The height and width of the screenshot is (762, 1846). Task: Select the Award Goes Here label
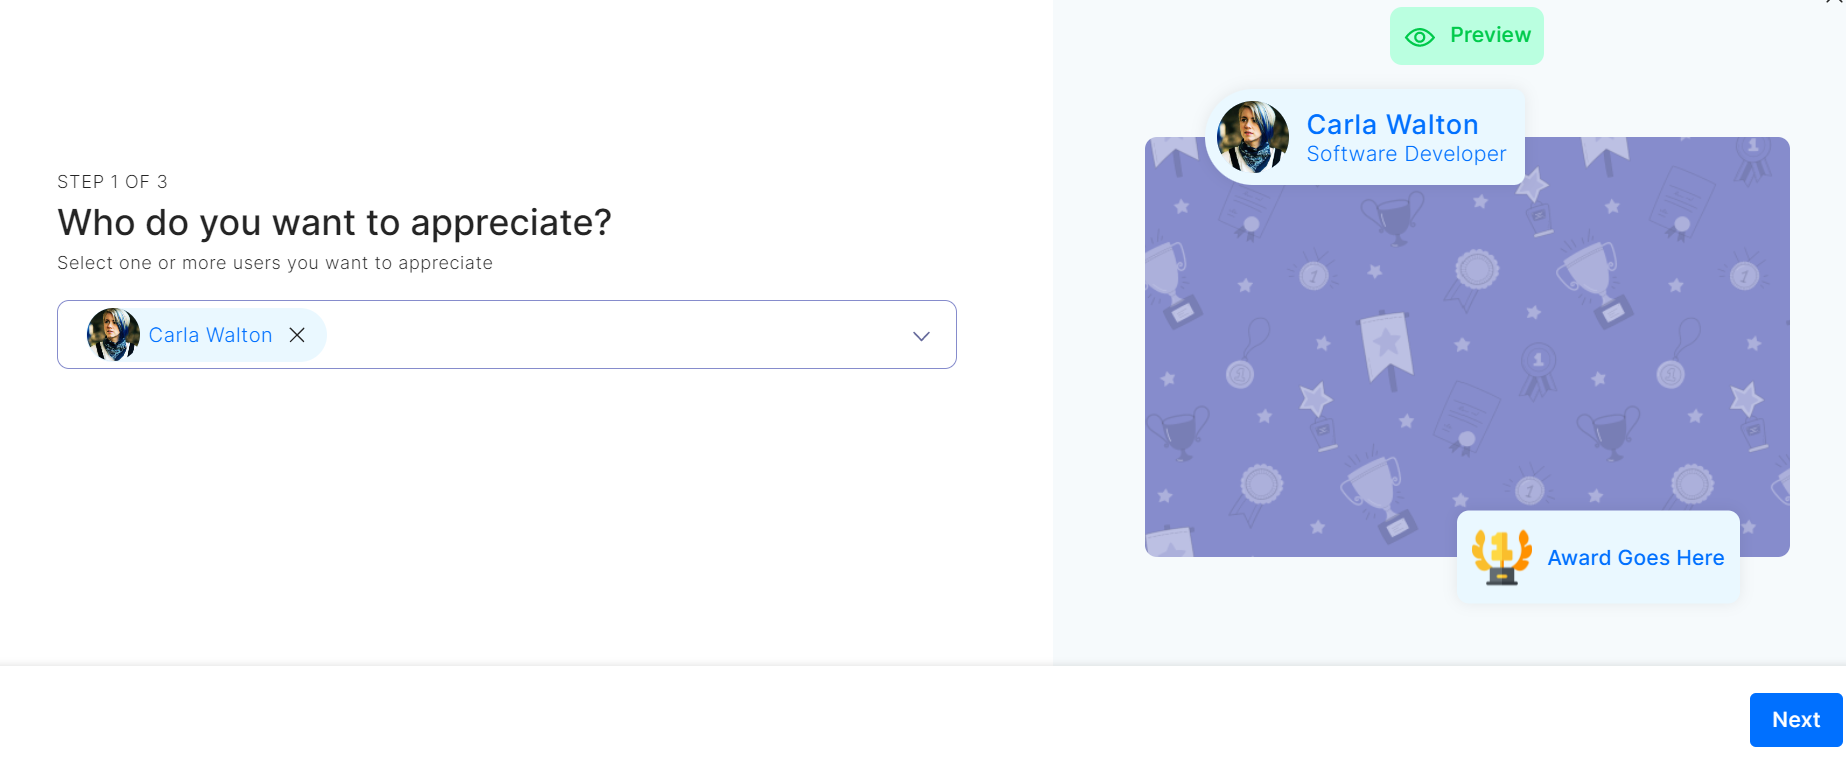coord(1635,558)
